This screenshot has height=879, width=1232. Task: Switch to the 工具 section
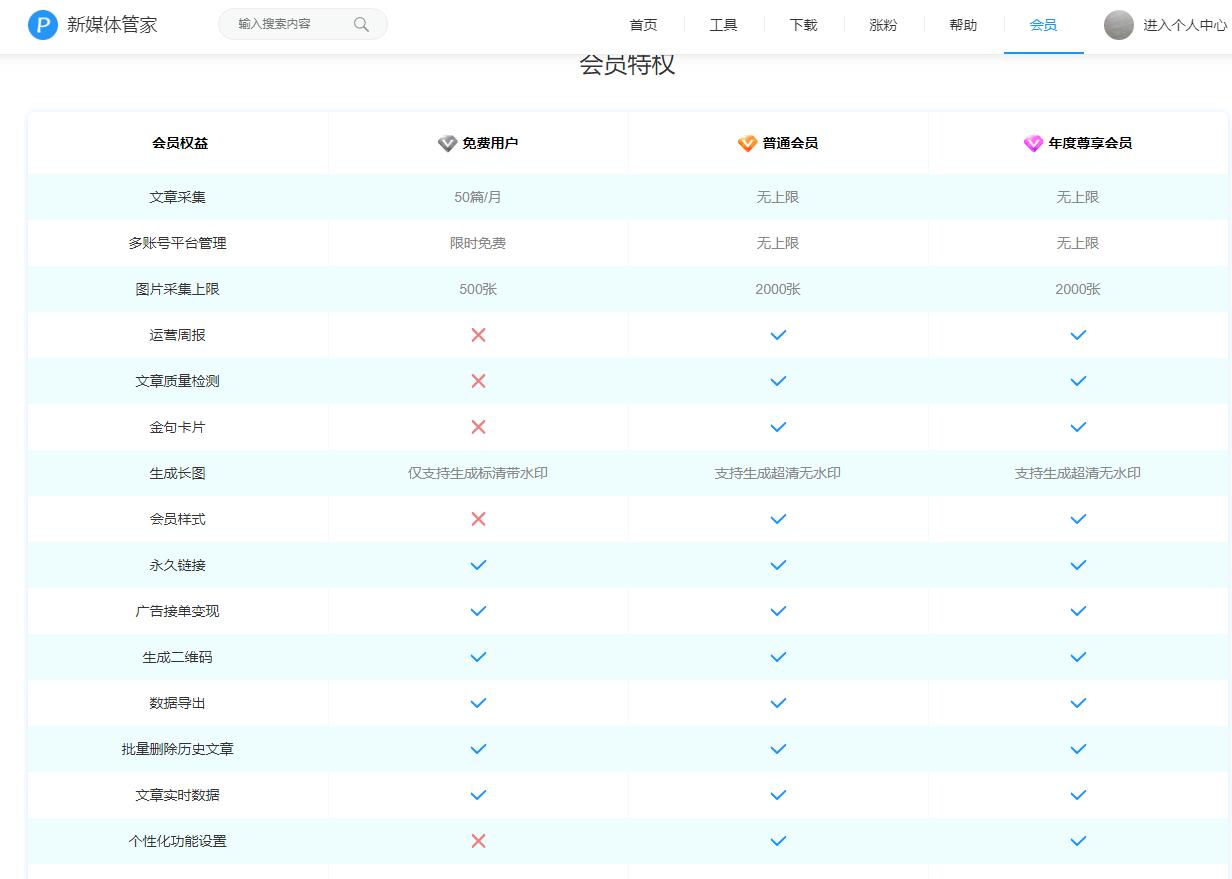pyautogui.click(x=724, y=24)
